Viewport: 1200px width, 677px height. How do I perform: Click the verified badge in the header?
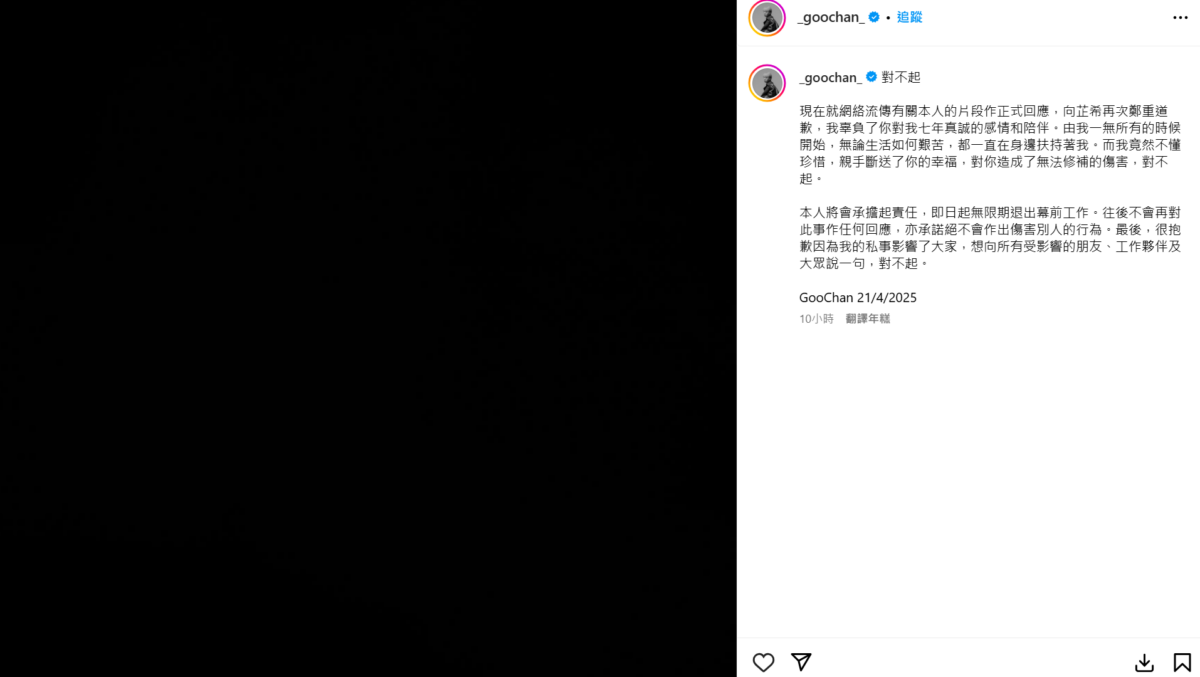(x=874, y=17)
